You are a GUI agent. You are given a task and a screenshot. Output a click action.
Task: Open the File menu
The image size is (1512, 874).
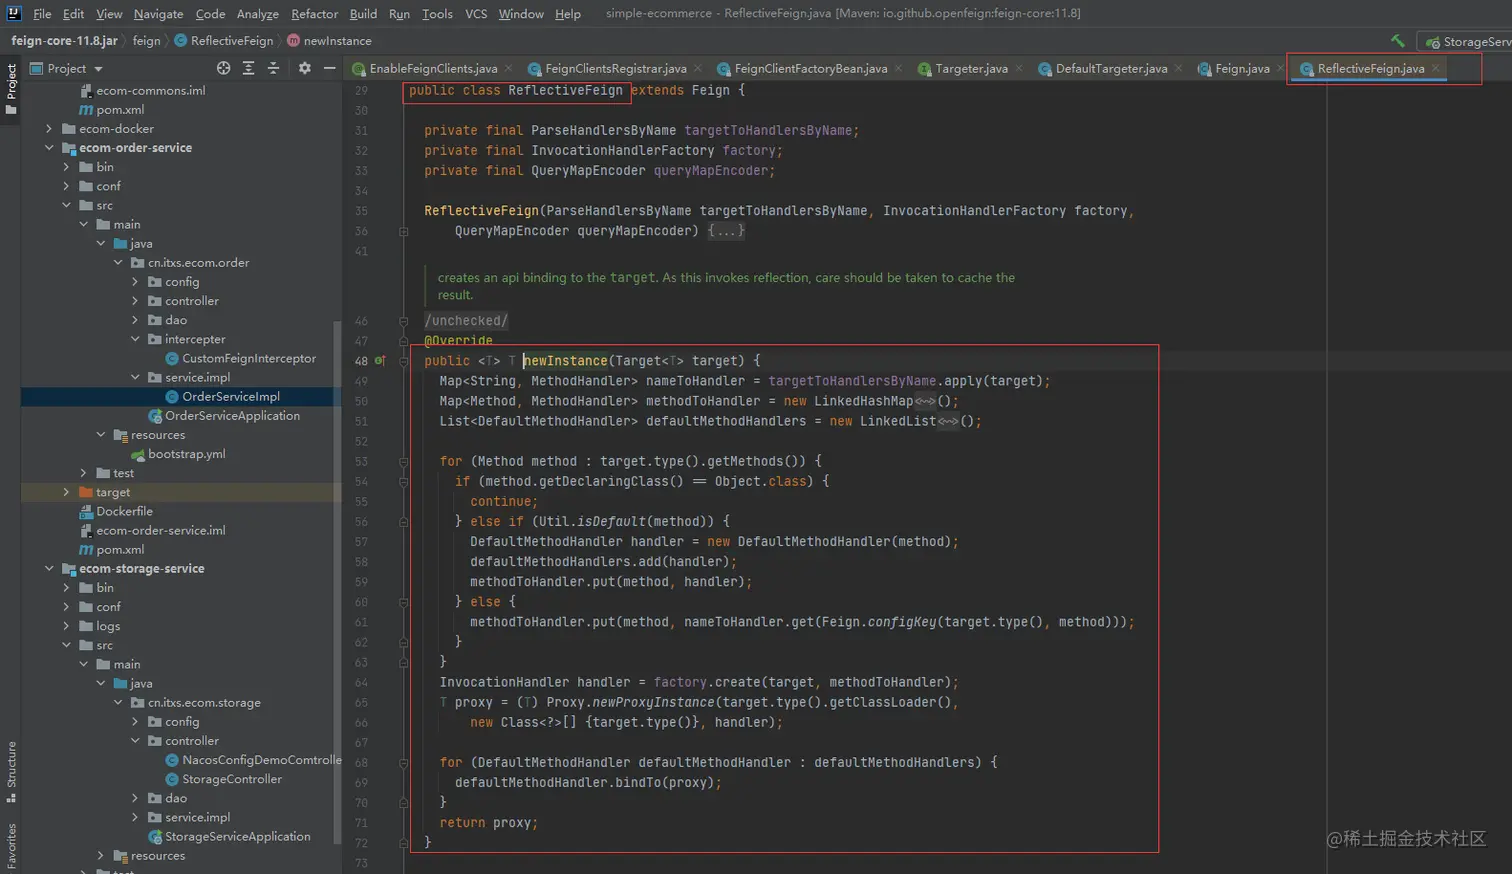tap(42, 14)
